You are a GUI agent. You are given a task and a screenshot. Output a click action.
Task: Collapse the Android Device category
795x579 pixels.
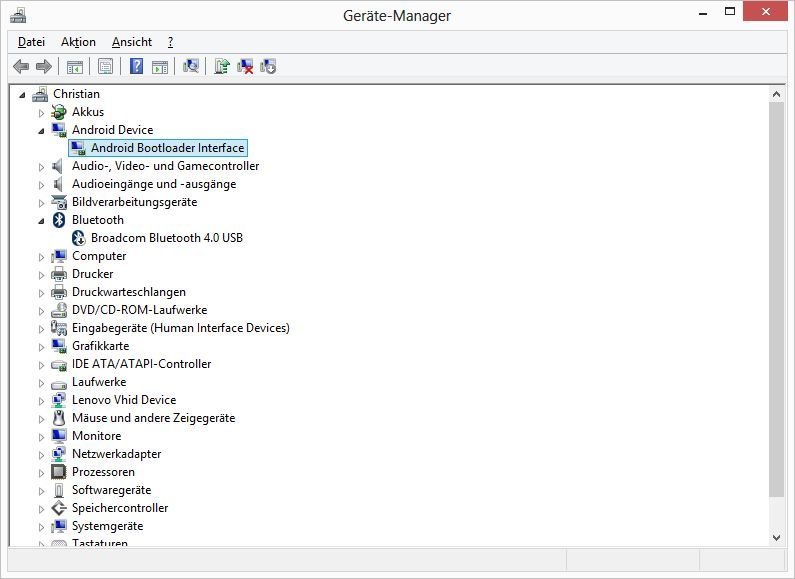42,131
